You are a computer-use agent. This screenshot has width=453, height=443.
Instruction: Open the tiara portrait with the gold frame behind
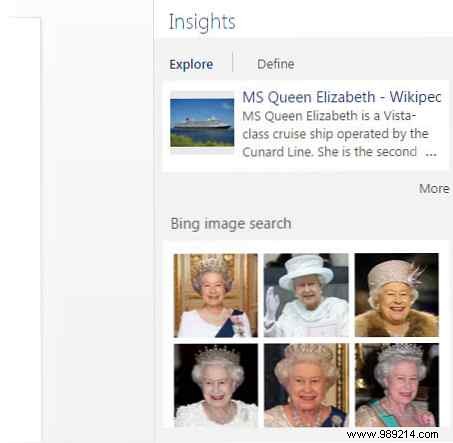[x=306, y=385]
